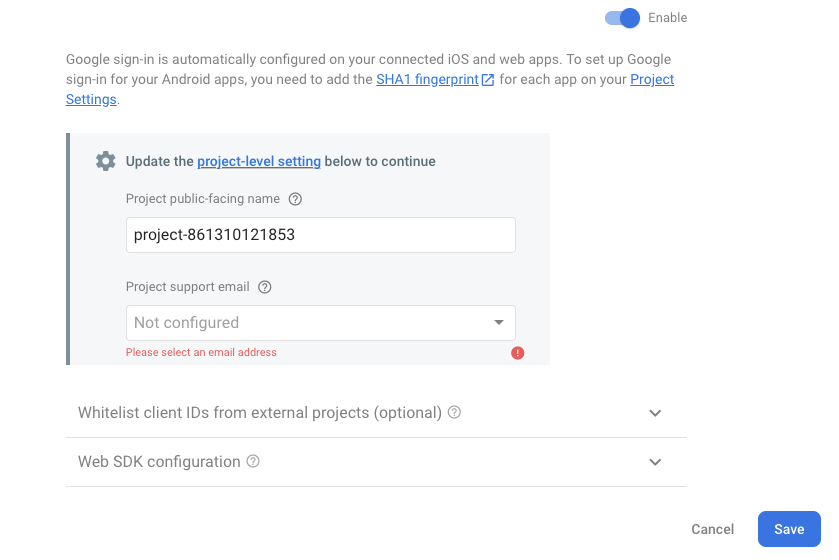The width and height of the screenshot is (839, 560).
Task: Follow the project-level setting link
Action: (x=259, y=161)
